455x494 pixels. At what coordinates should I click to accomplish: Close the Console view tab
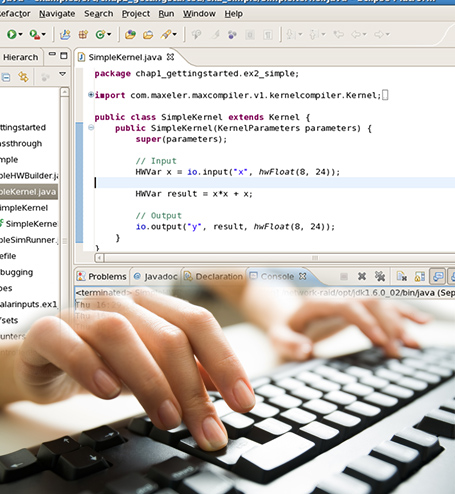[302, 276]
